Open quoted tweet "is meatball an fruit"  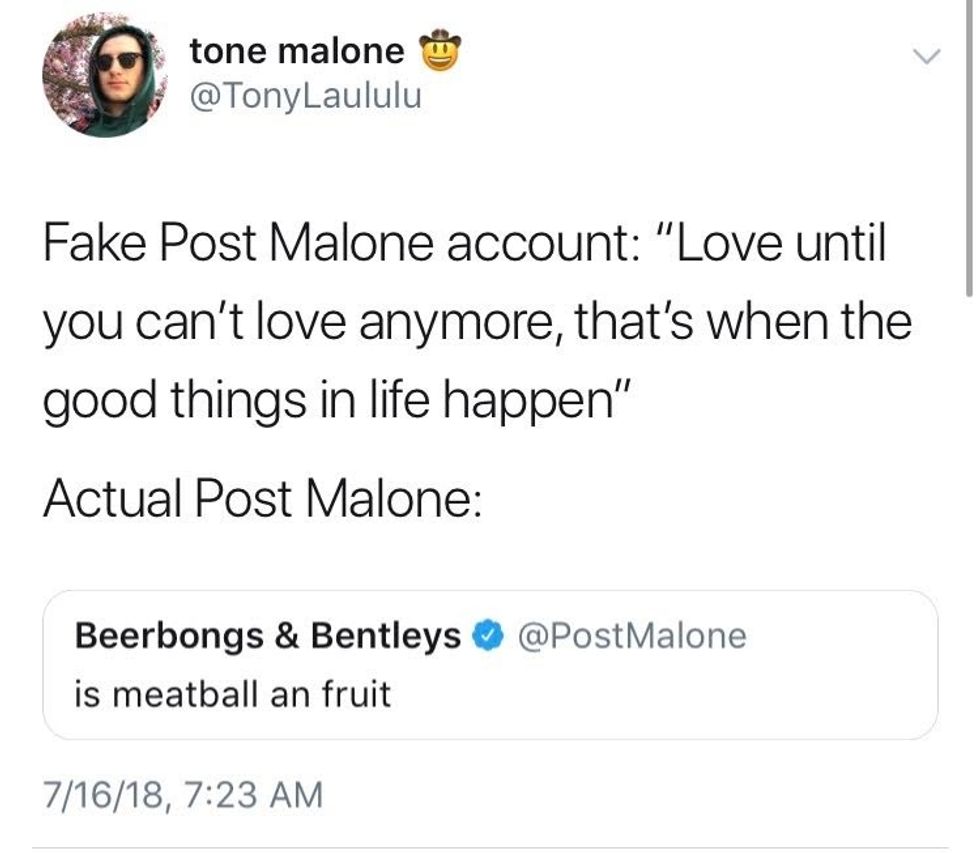pos(232,693)
